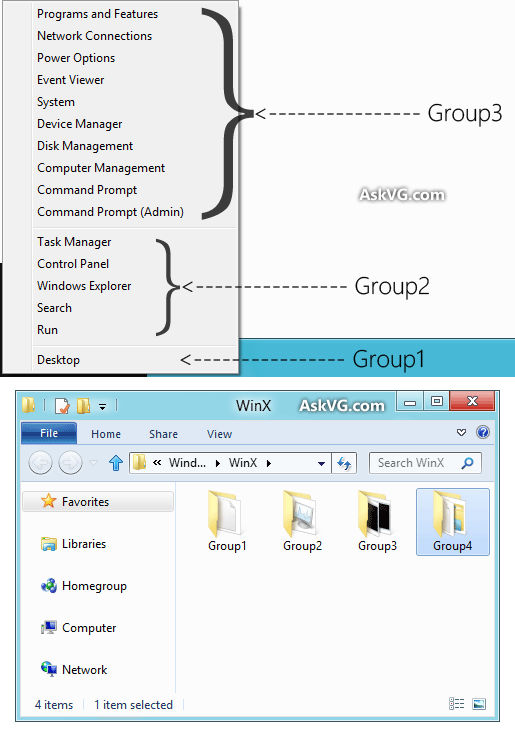Click '4 items' status bar text
The height and width of the screenshot is (736, 515).
pyautogui.click(x=54, y=705)
